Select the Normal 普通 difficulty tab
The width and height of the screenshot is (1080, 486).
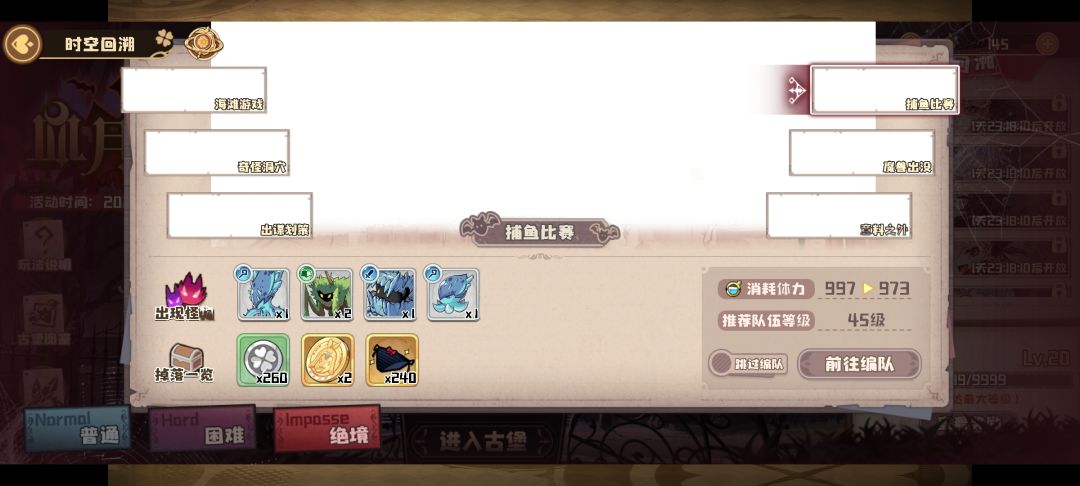[77, 428]
